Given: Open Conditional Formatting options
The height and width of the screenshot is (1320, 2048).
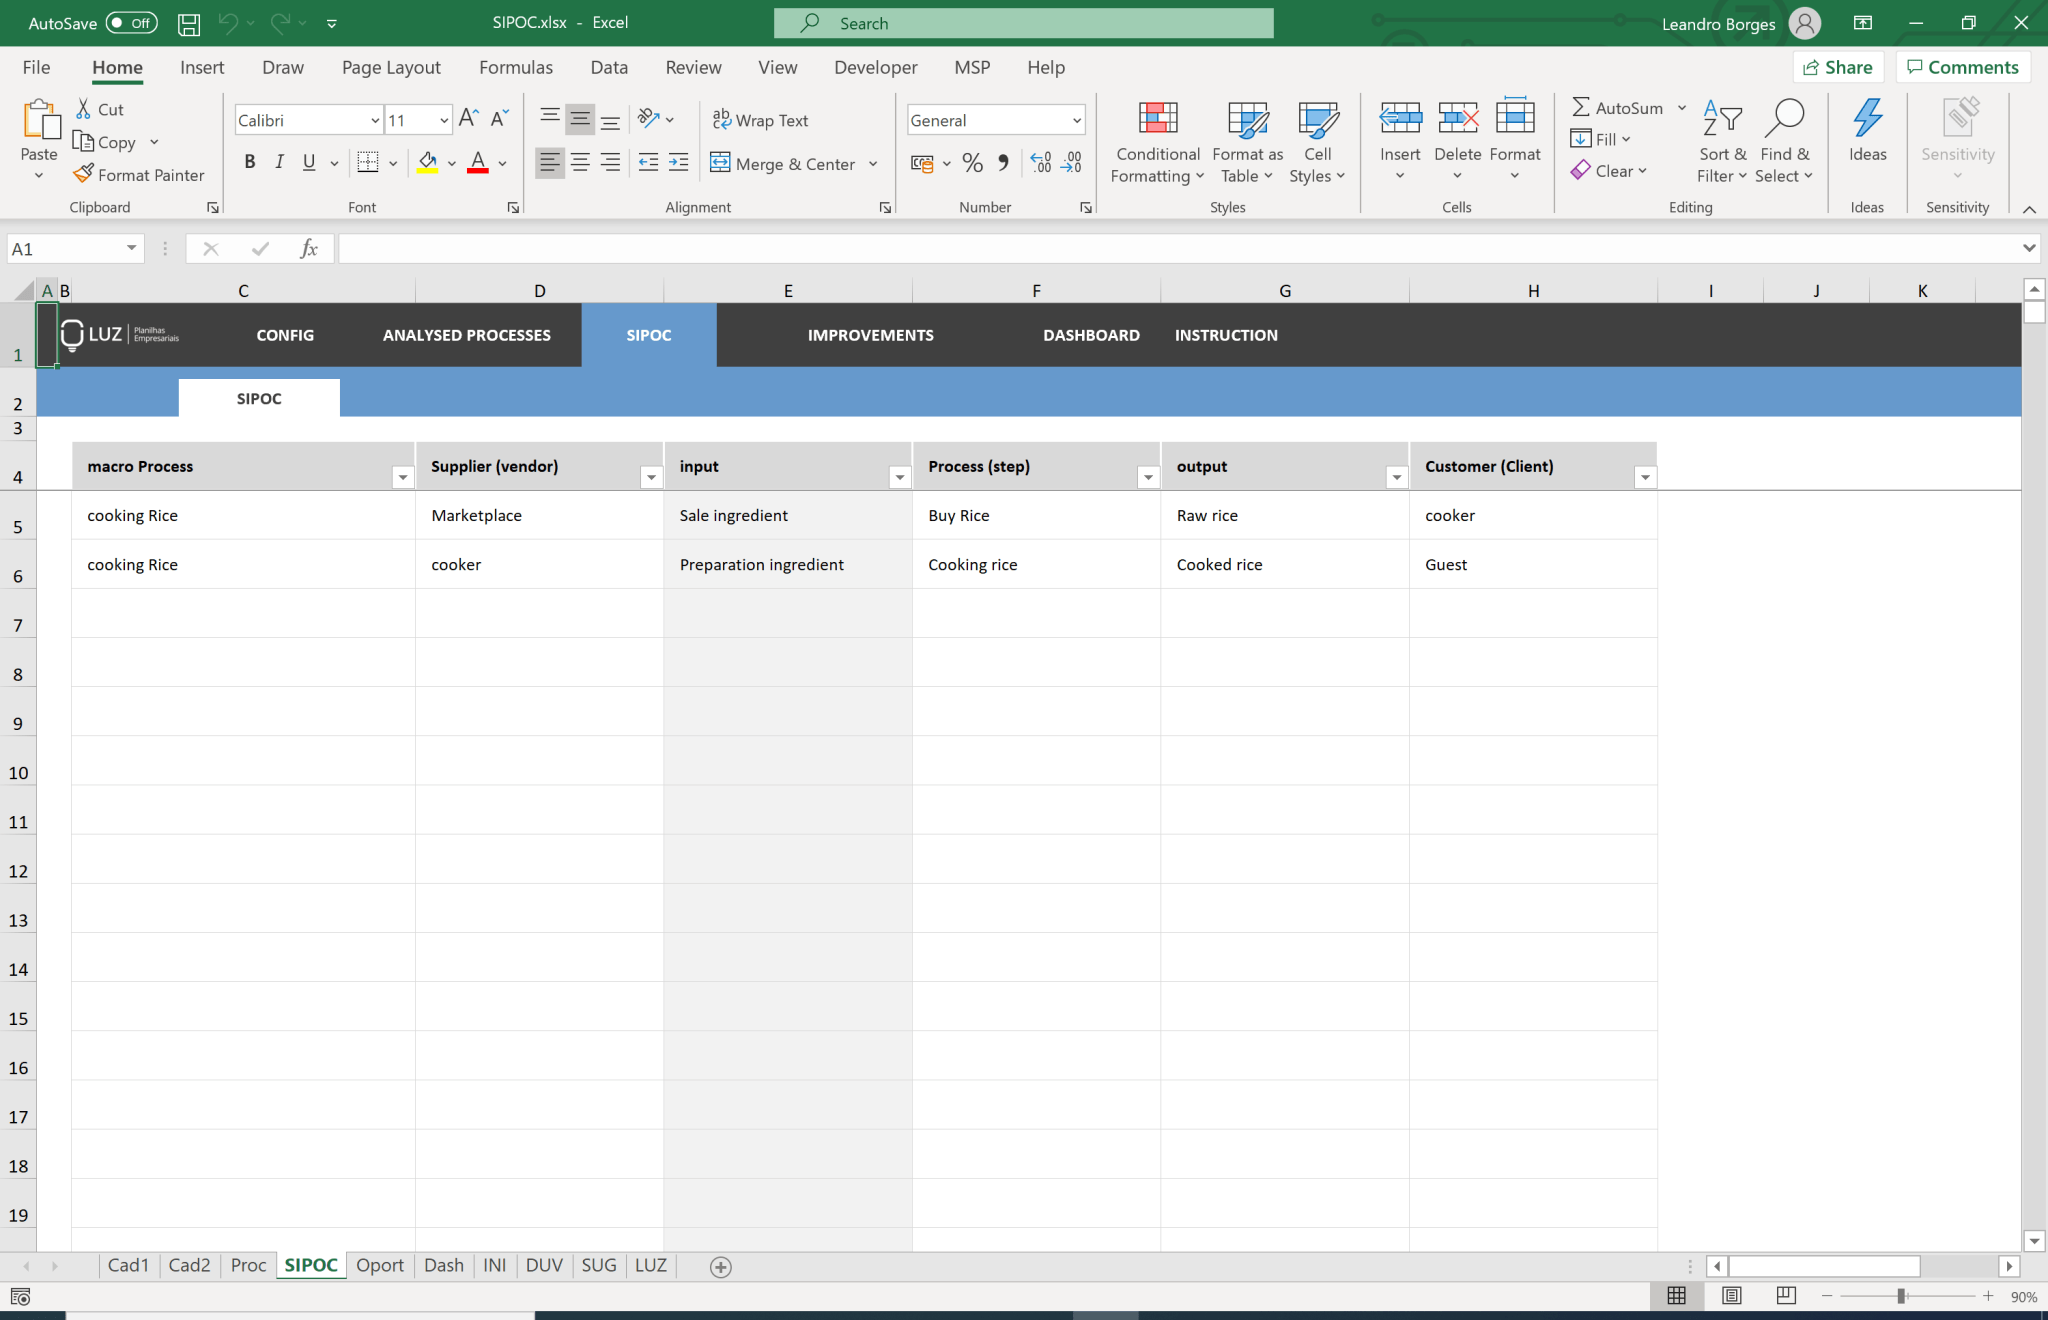Looking at the screenshot, I should coord(1156,141).
